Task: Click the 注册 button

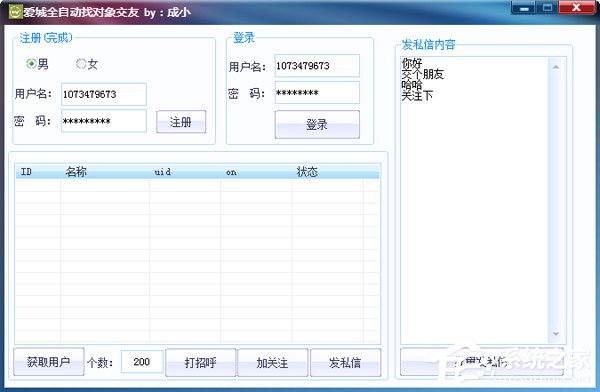Action: point(181,122)
